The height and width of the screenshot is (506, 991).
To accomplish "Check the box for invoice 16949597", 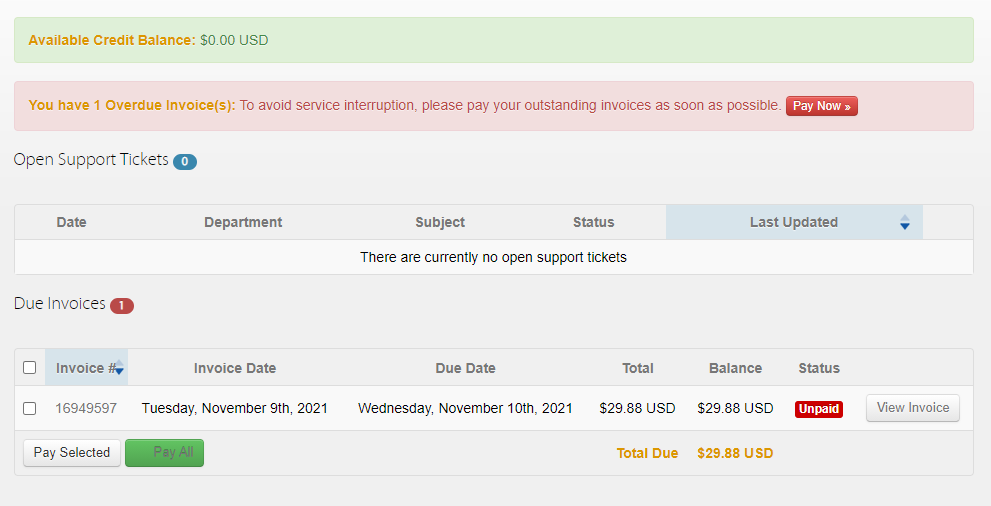I will 30,408.
